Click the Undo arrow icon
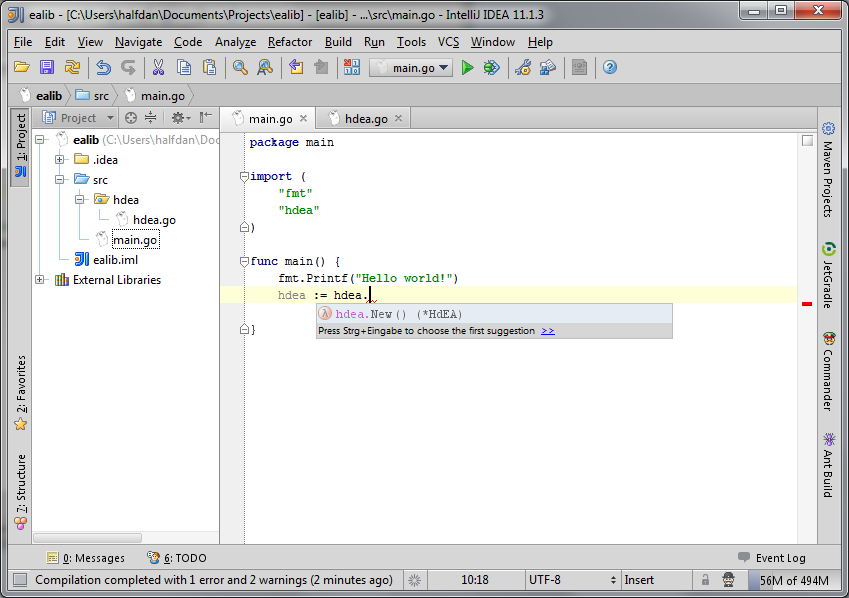 [103, 68]
